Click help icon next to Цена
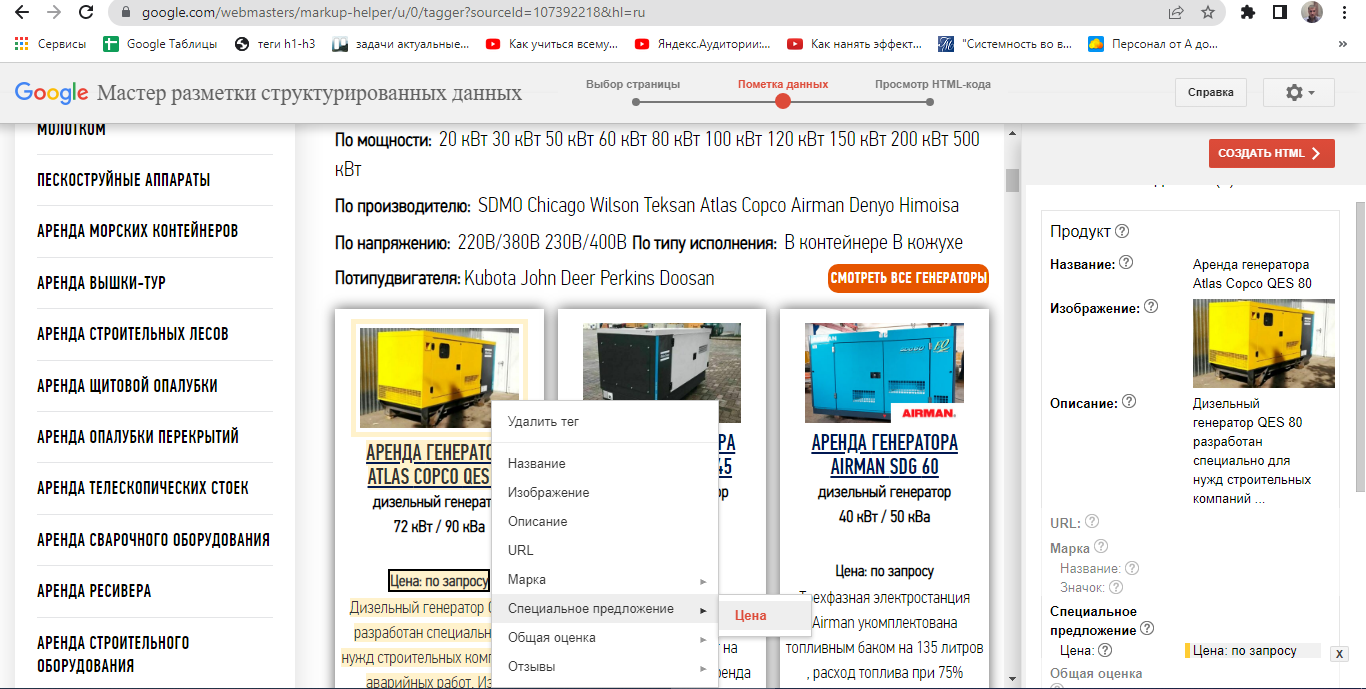The image size is (1366, 689). [x=1105, y=650]
